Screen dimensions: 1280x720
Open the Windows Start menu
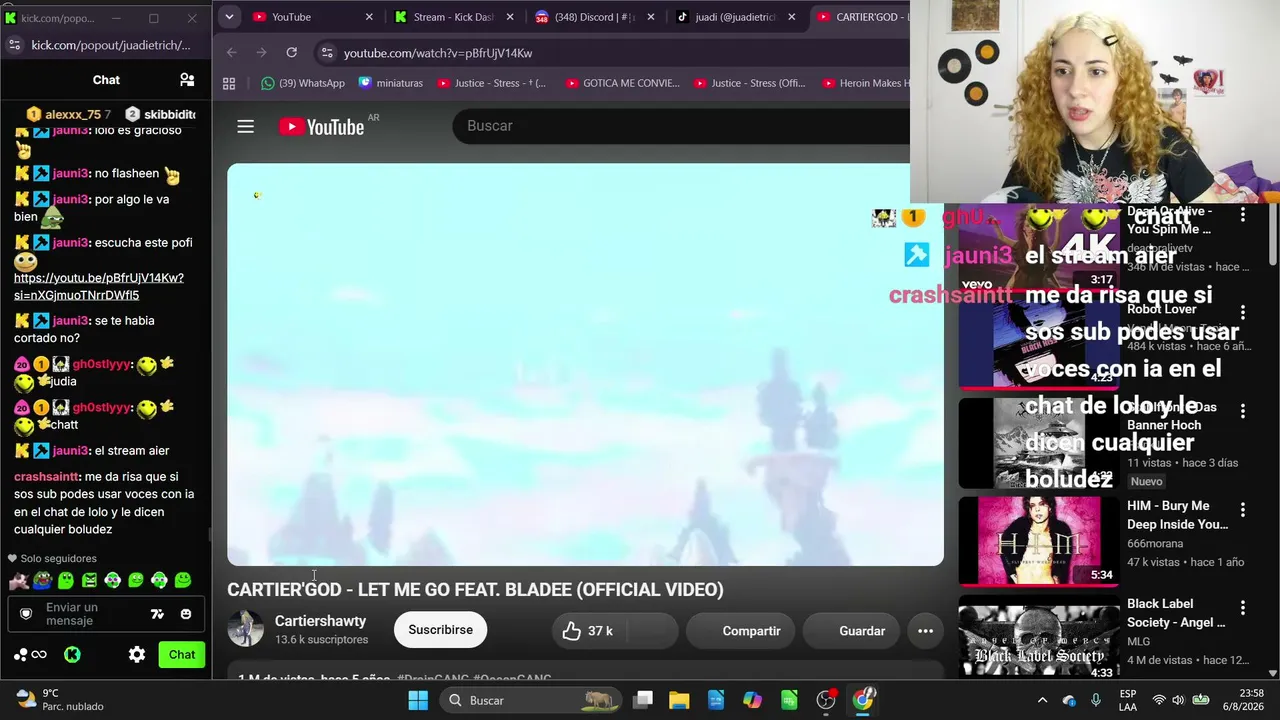[x=418, y=700]
